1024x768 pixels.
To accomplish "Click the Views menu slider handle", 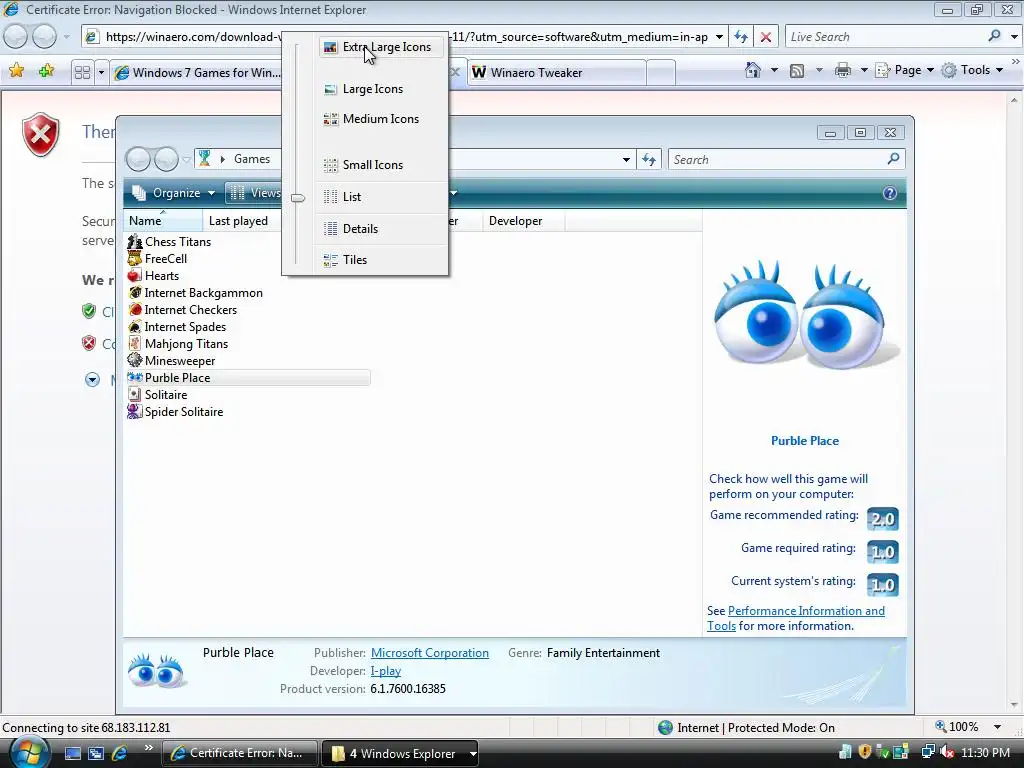I will [298, 198].
